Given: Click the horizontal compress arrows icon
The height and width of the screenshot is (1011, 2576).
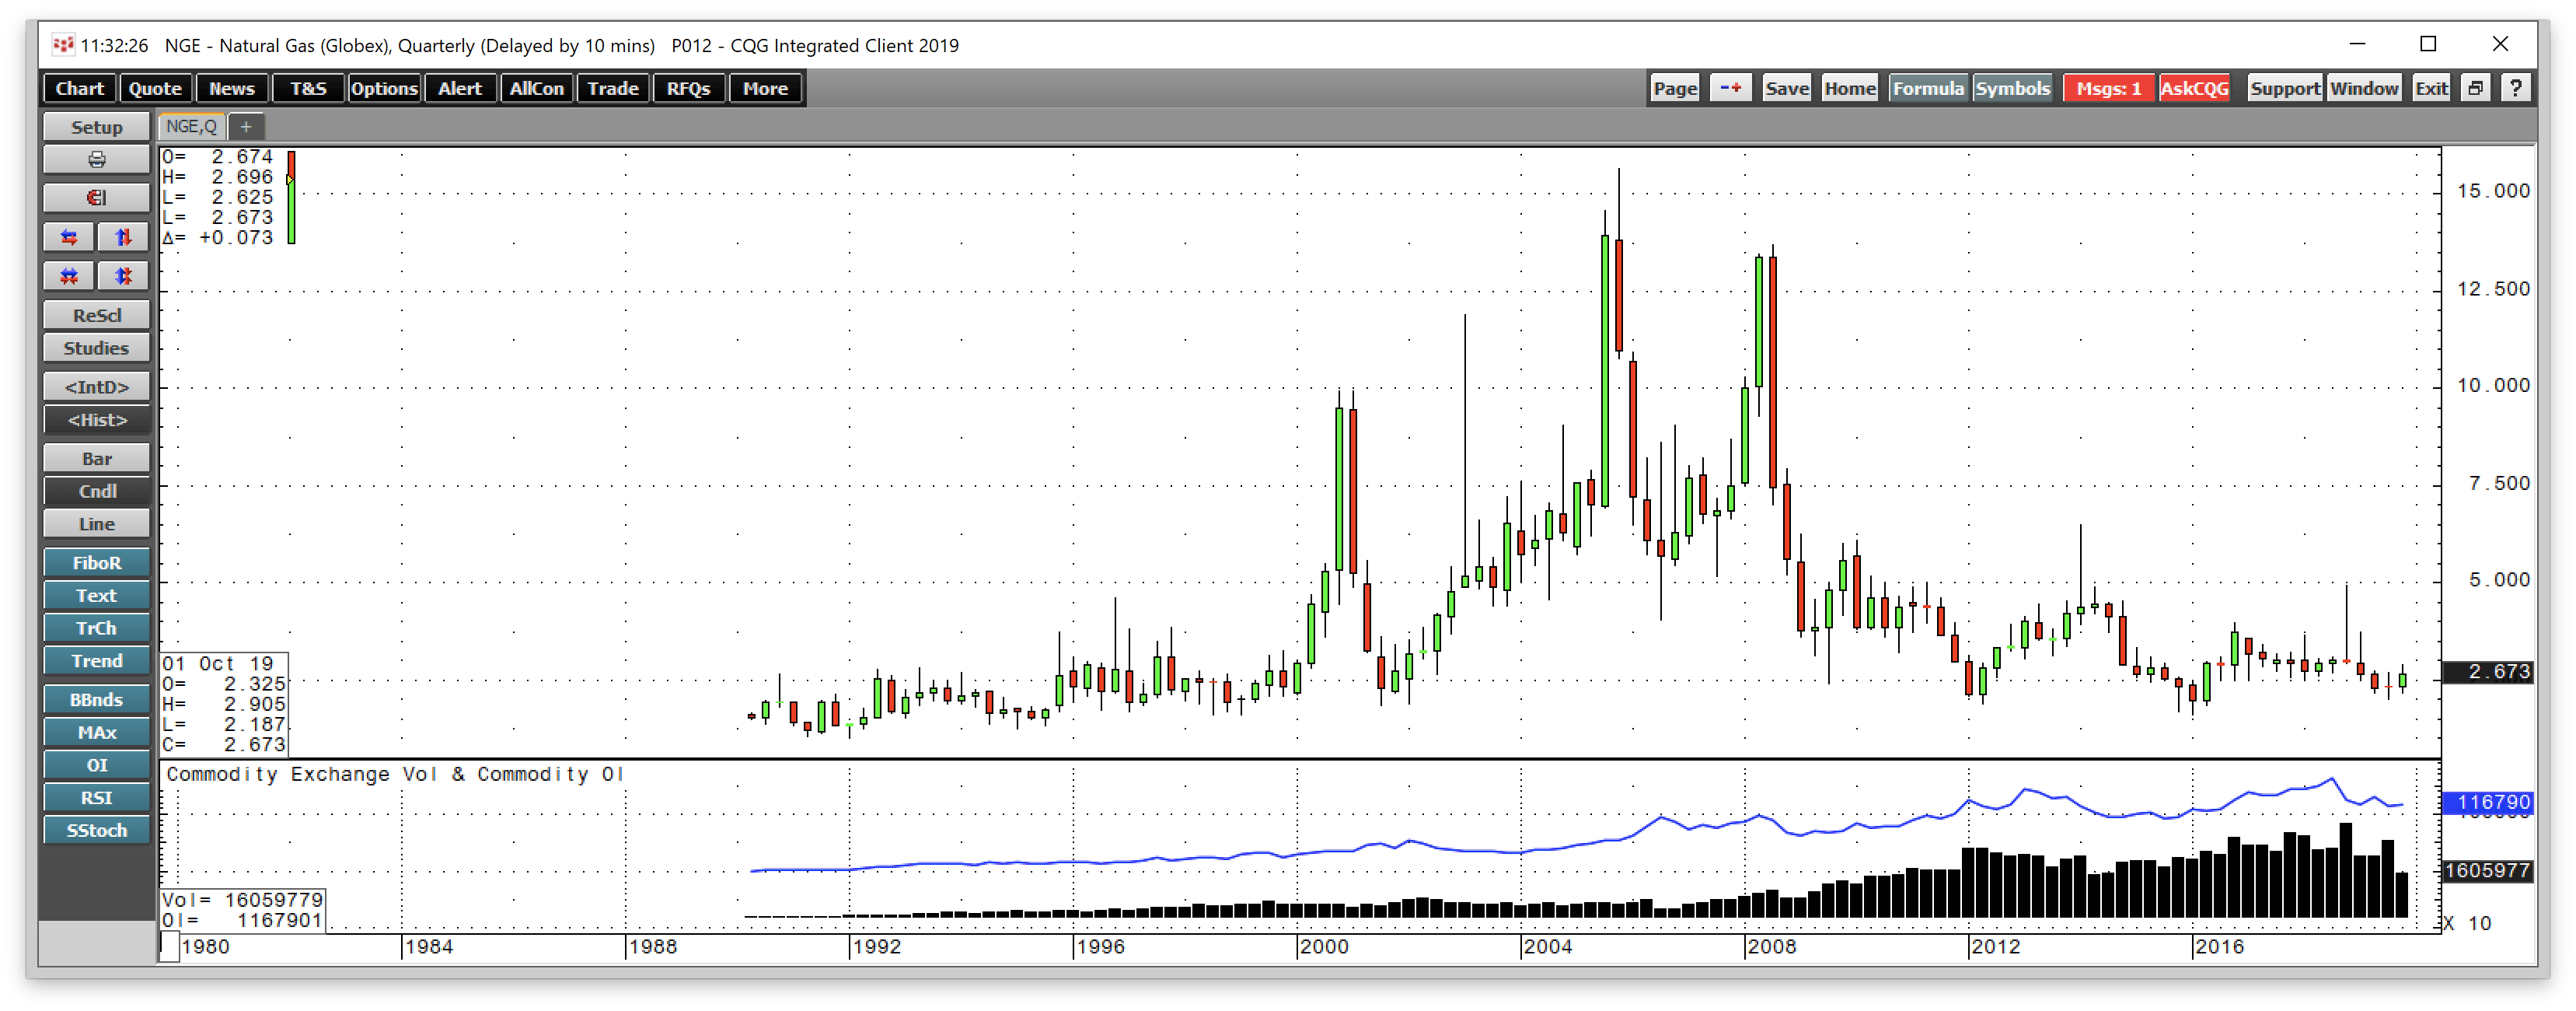Looking at the screenshot, I should pyautogui.click(x=69, y=276).
